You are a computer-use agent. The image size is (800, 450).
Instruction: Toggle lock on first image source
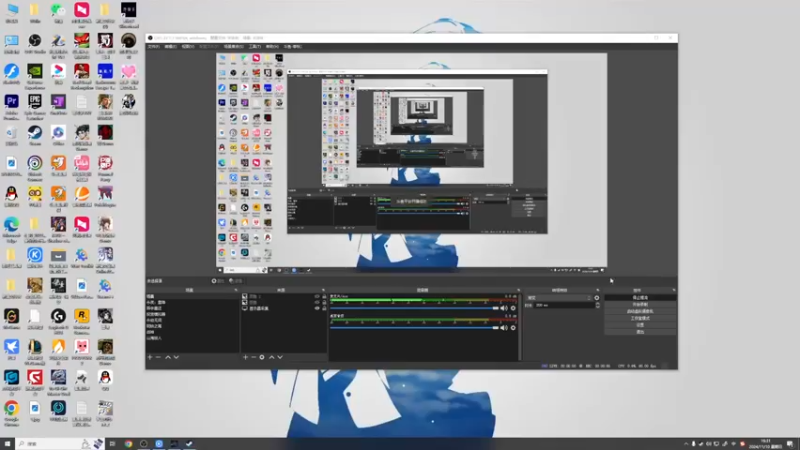(324, 296)
